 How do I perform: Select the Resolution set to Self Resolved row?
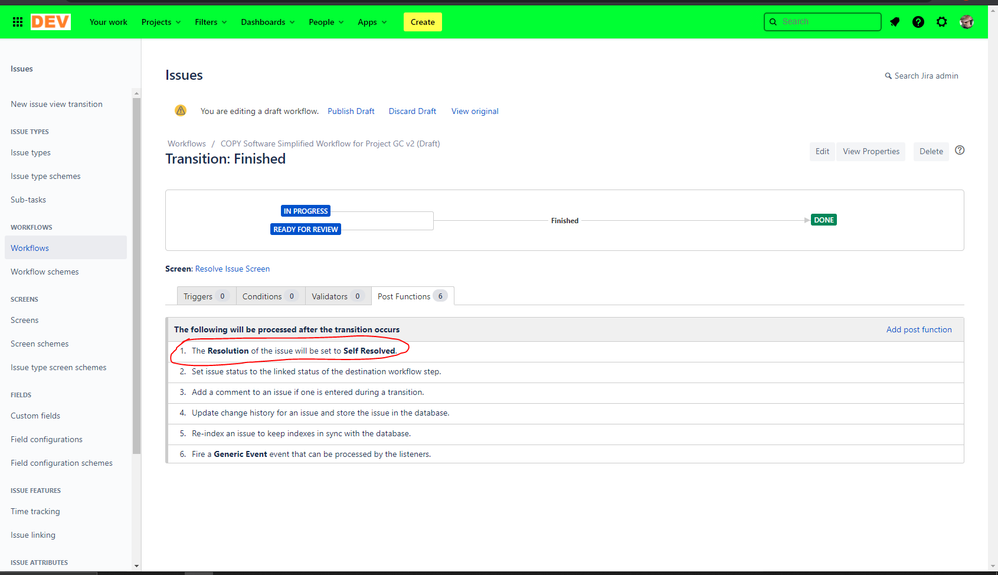(565, 351)
